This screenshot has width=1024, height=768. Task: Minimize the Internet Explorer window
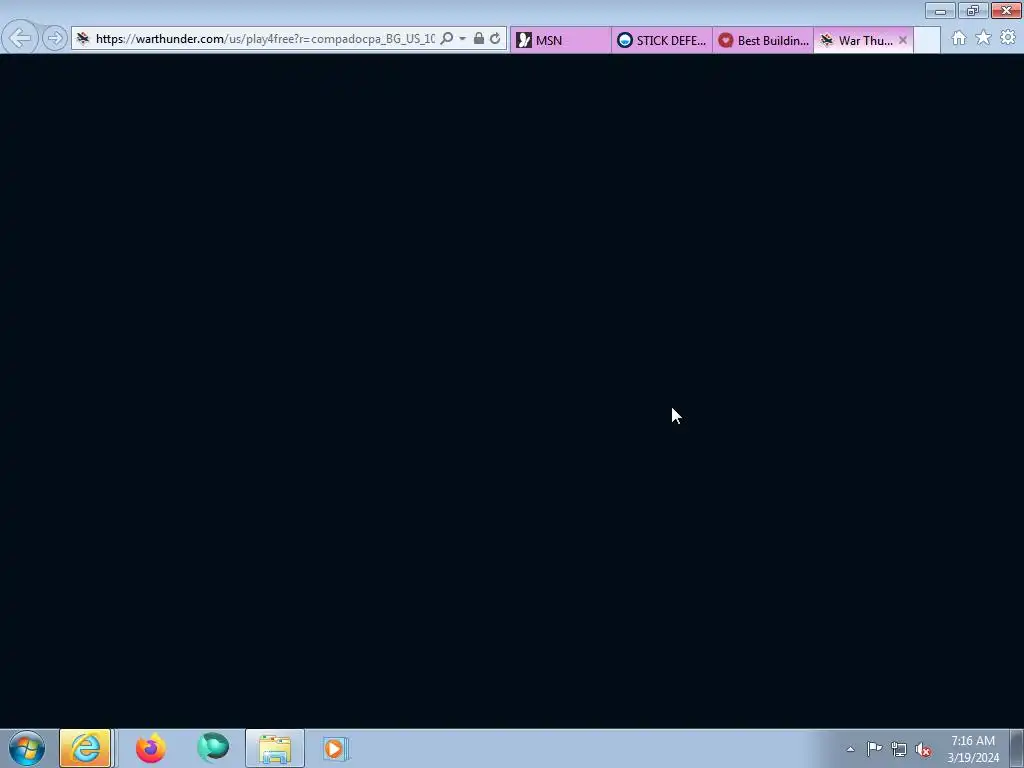coord(940,10)
